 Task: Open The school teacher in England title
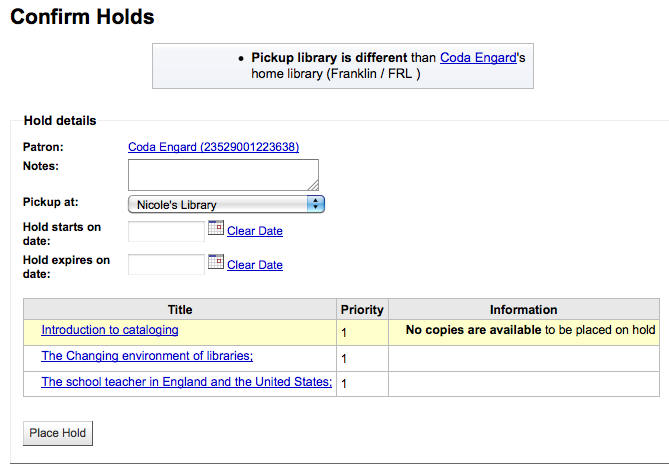(186, 382)
